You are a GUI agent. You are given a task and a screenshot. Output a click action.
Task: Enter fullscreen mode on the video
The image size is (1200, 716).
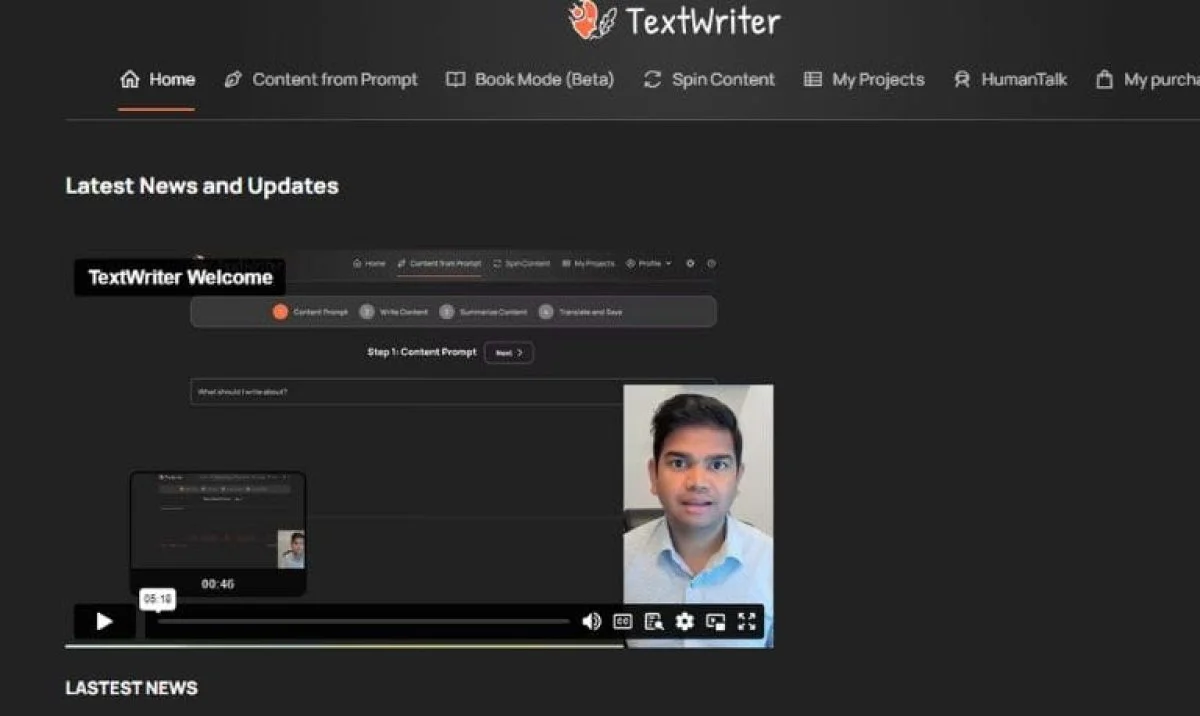(746, 622)
